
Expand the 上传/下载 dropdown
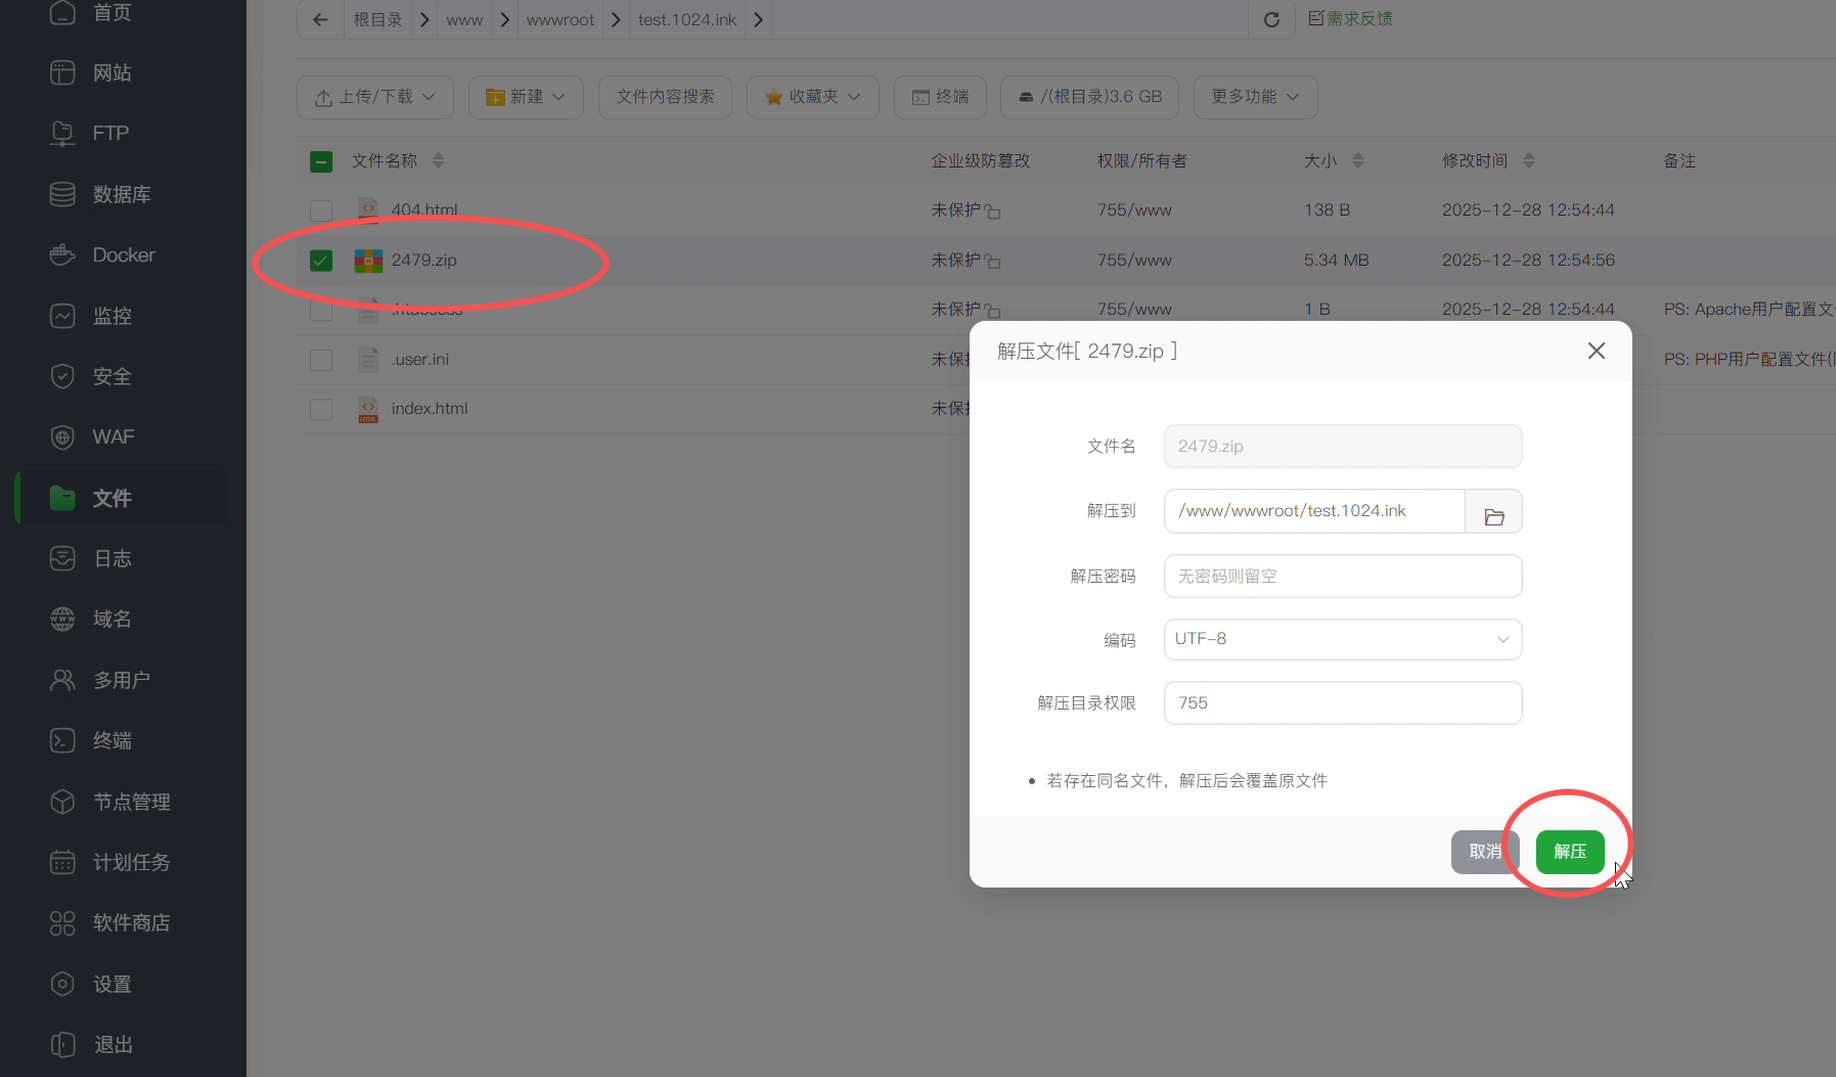(375, 97)
